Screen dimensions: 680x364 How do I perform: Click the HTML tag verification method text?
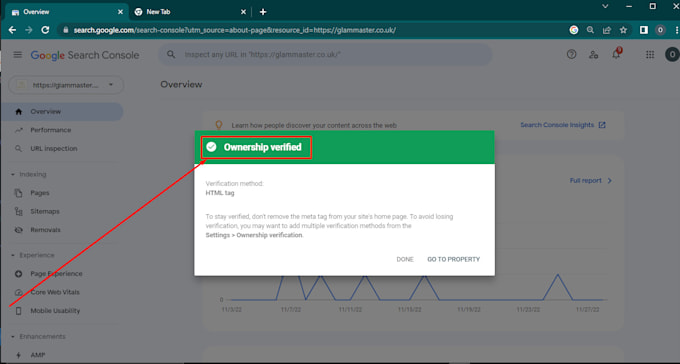point(220,193)
